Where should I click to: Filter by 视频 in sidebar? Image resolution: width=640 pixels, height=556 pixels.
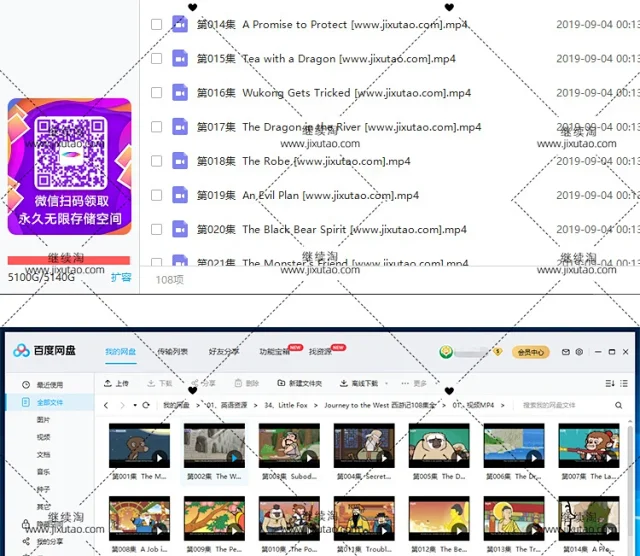tap(43, 437)
